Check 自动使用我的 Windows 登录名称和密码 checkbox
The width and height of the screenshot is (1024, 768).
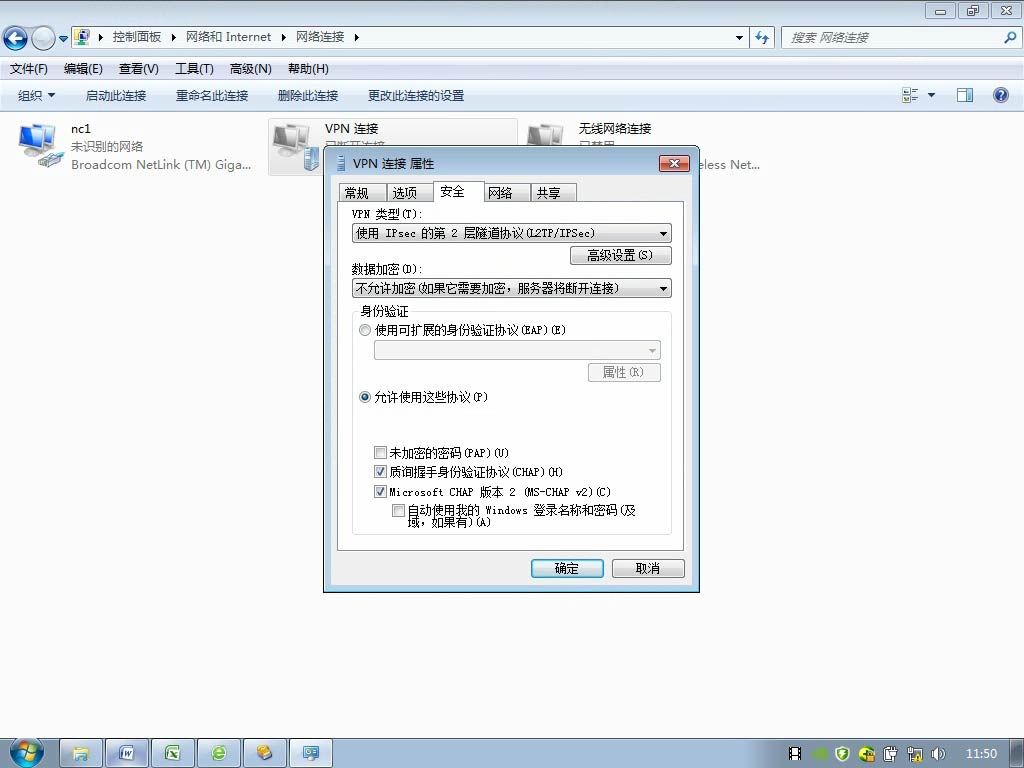pos(398,511)
